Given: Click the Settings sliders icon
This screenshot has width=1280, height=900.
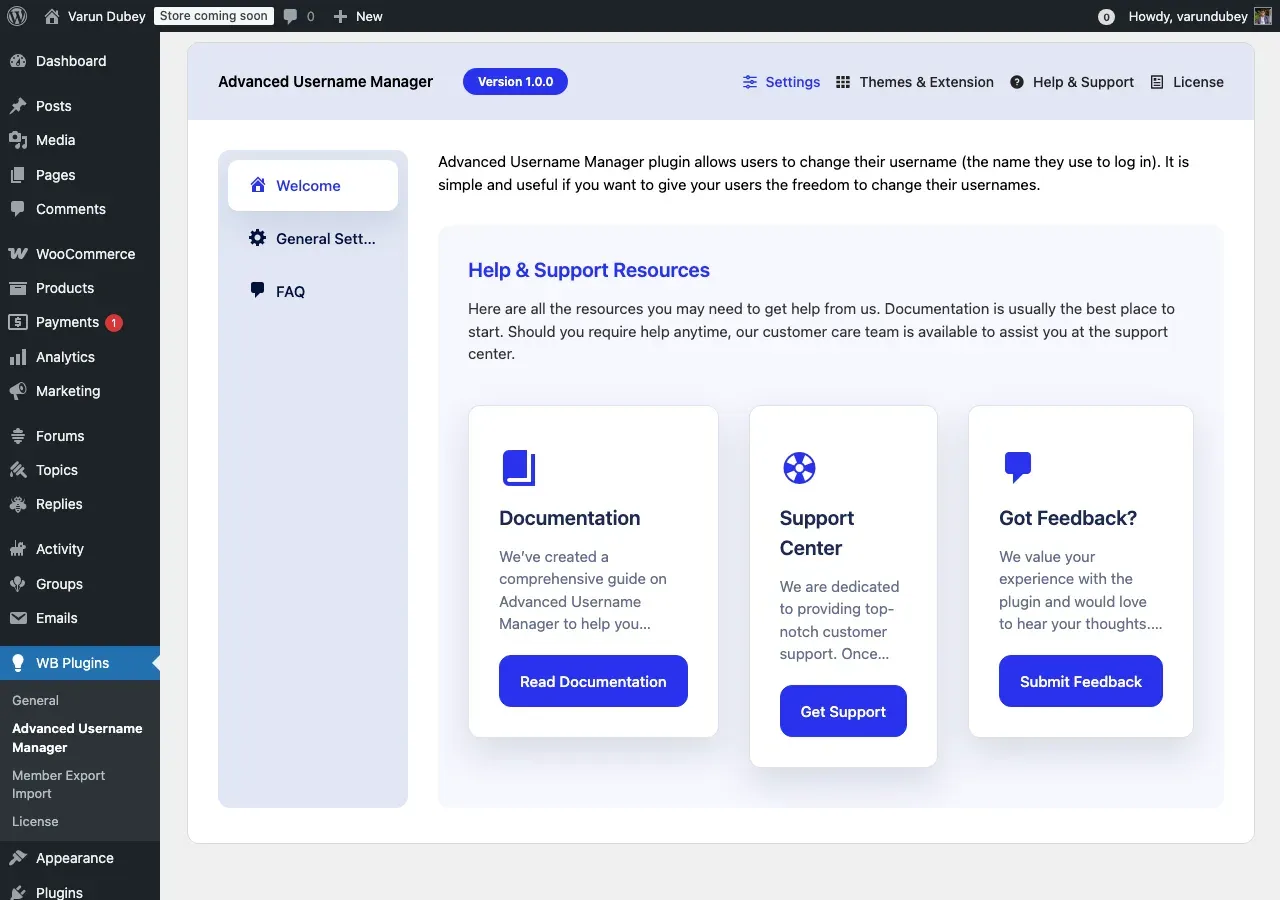Looking at the screenshot, I should coord(750,82).
